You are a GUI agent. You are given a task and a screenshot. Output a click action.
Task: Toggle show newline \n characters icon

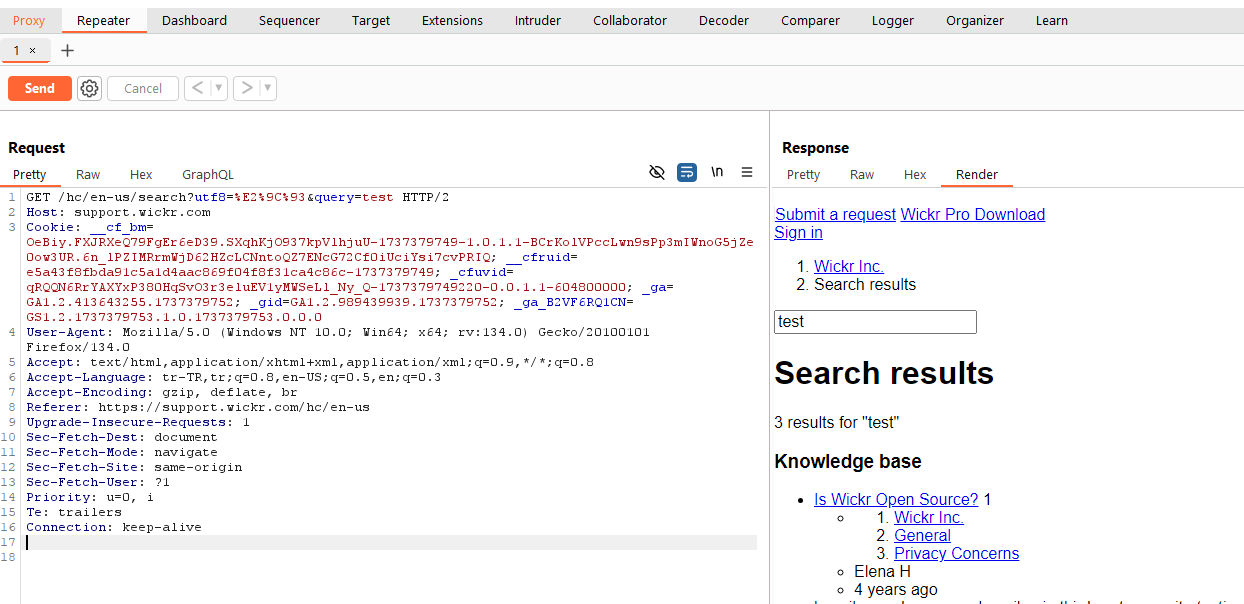pyautogui.click(x=717, y=172)
